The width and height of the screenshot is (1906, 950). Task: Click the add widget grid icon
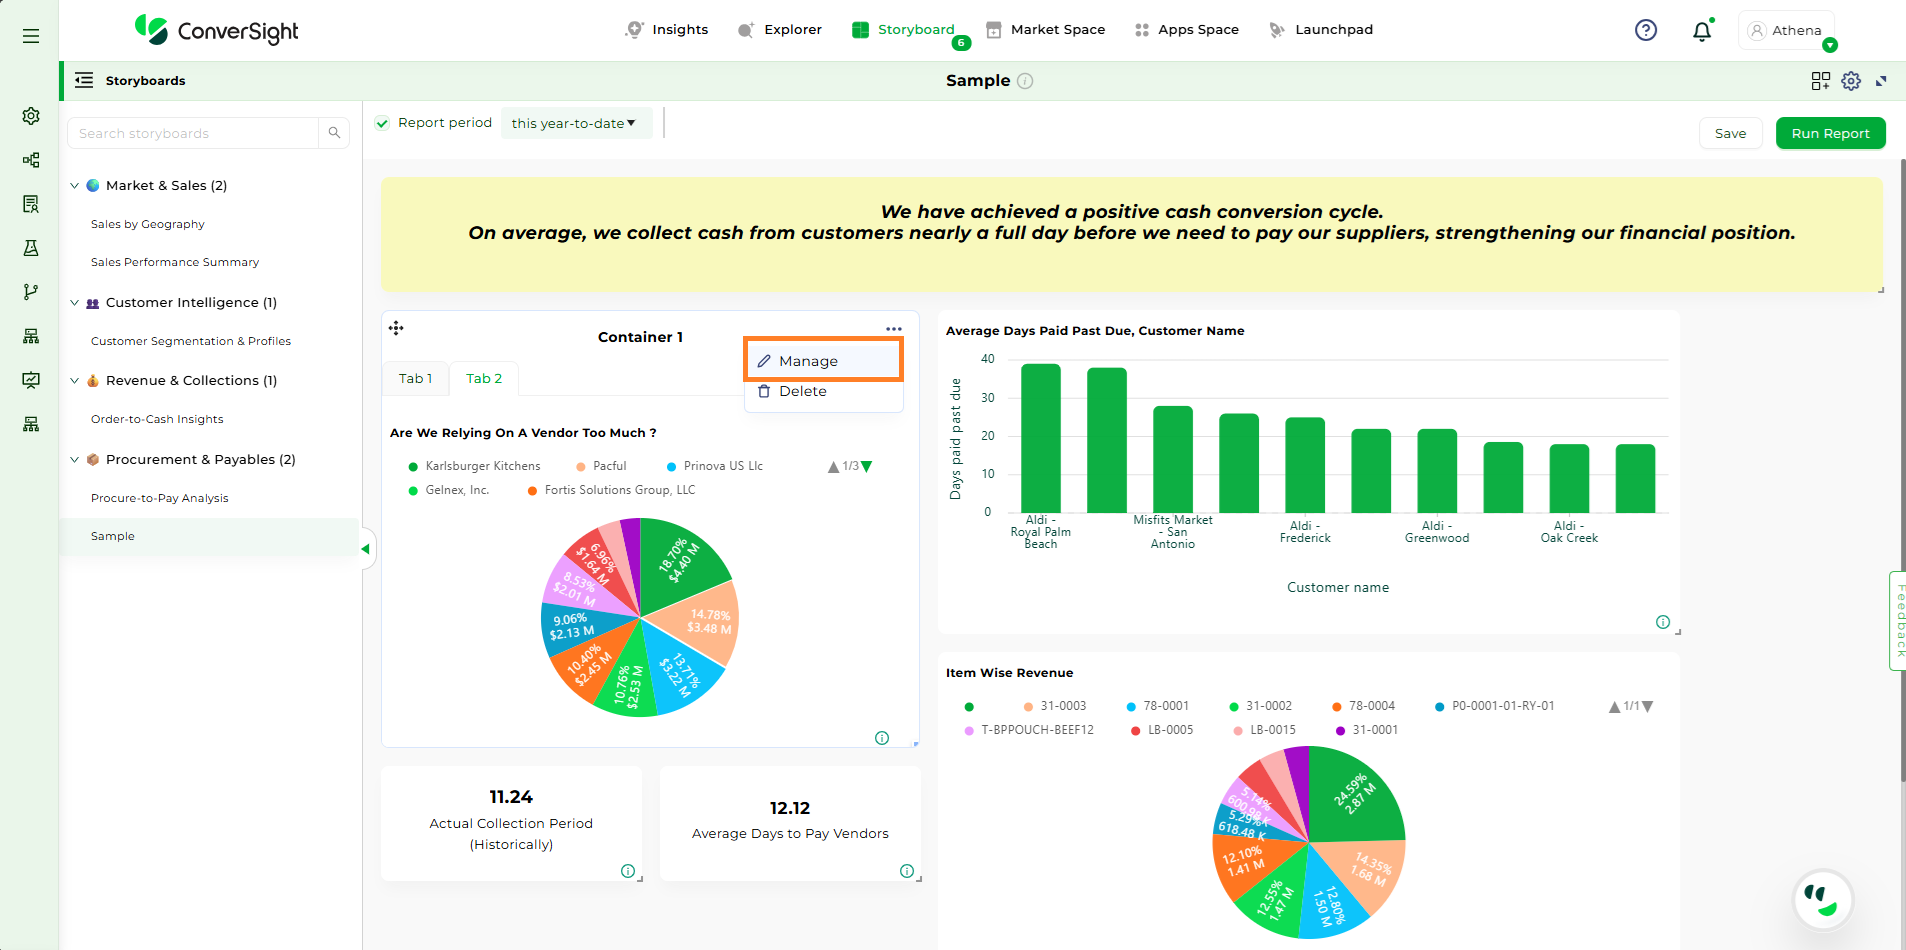click(1820, 81)
